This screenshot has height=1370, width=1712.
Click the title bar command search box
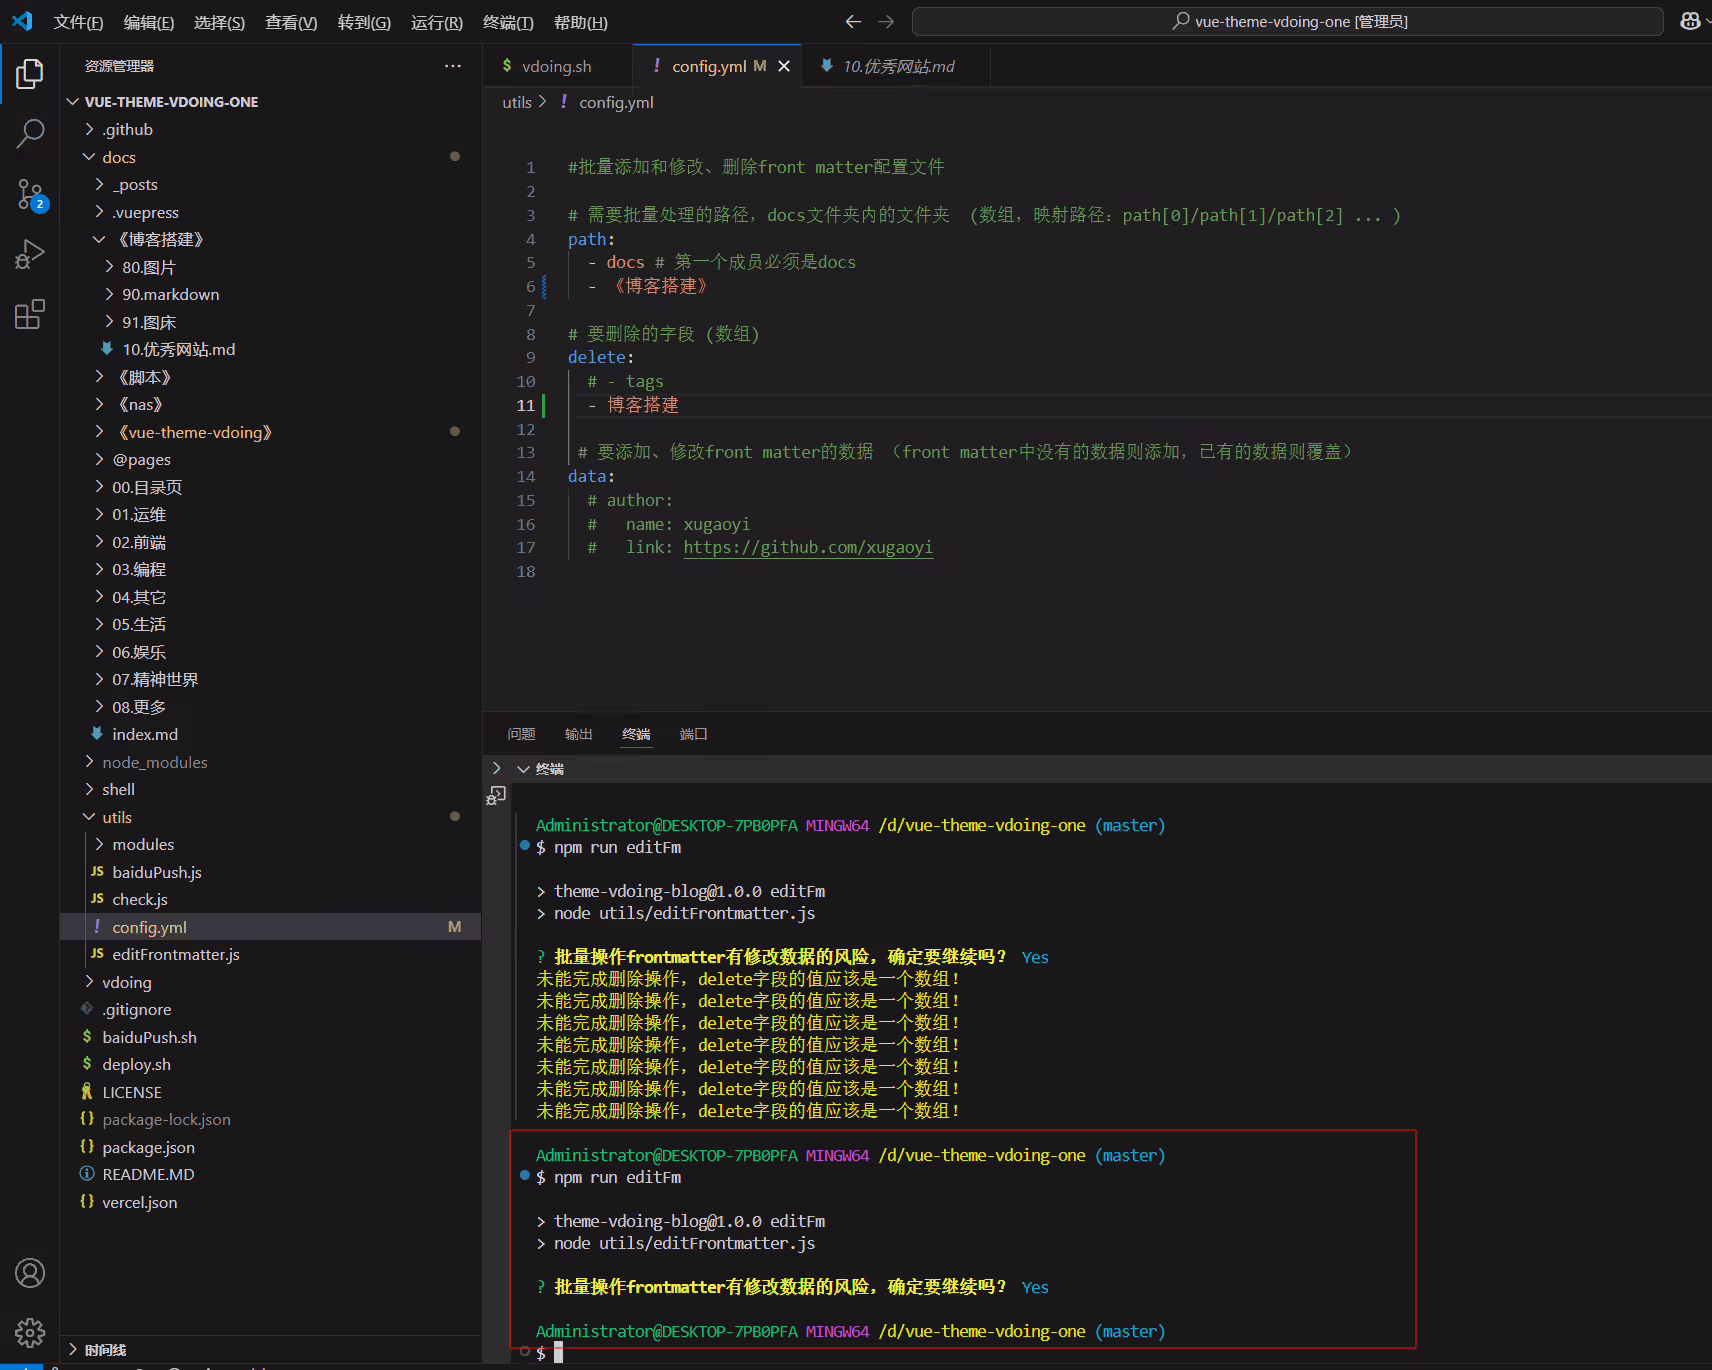[1288, 21]
